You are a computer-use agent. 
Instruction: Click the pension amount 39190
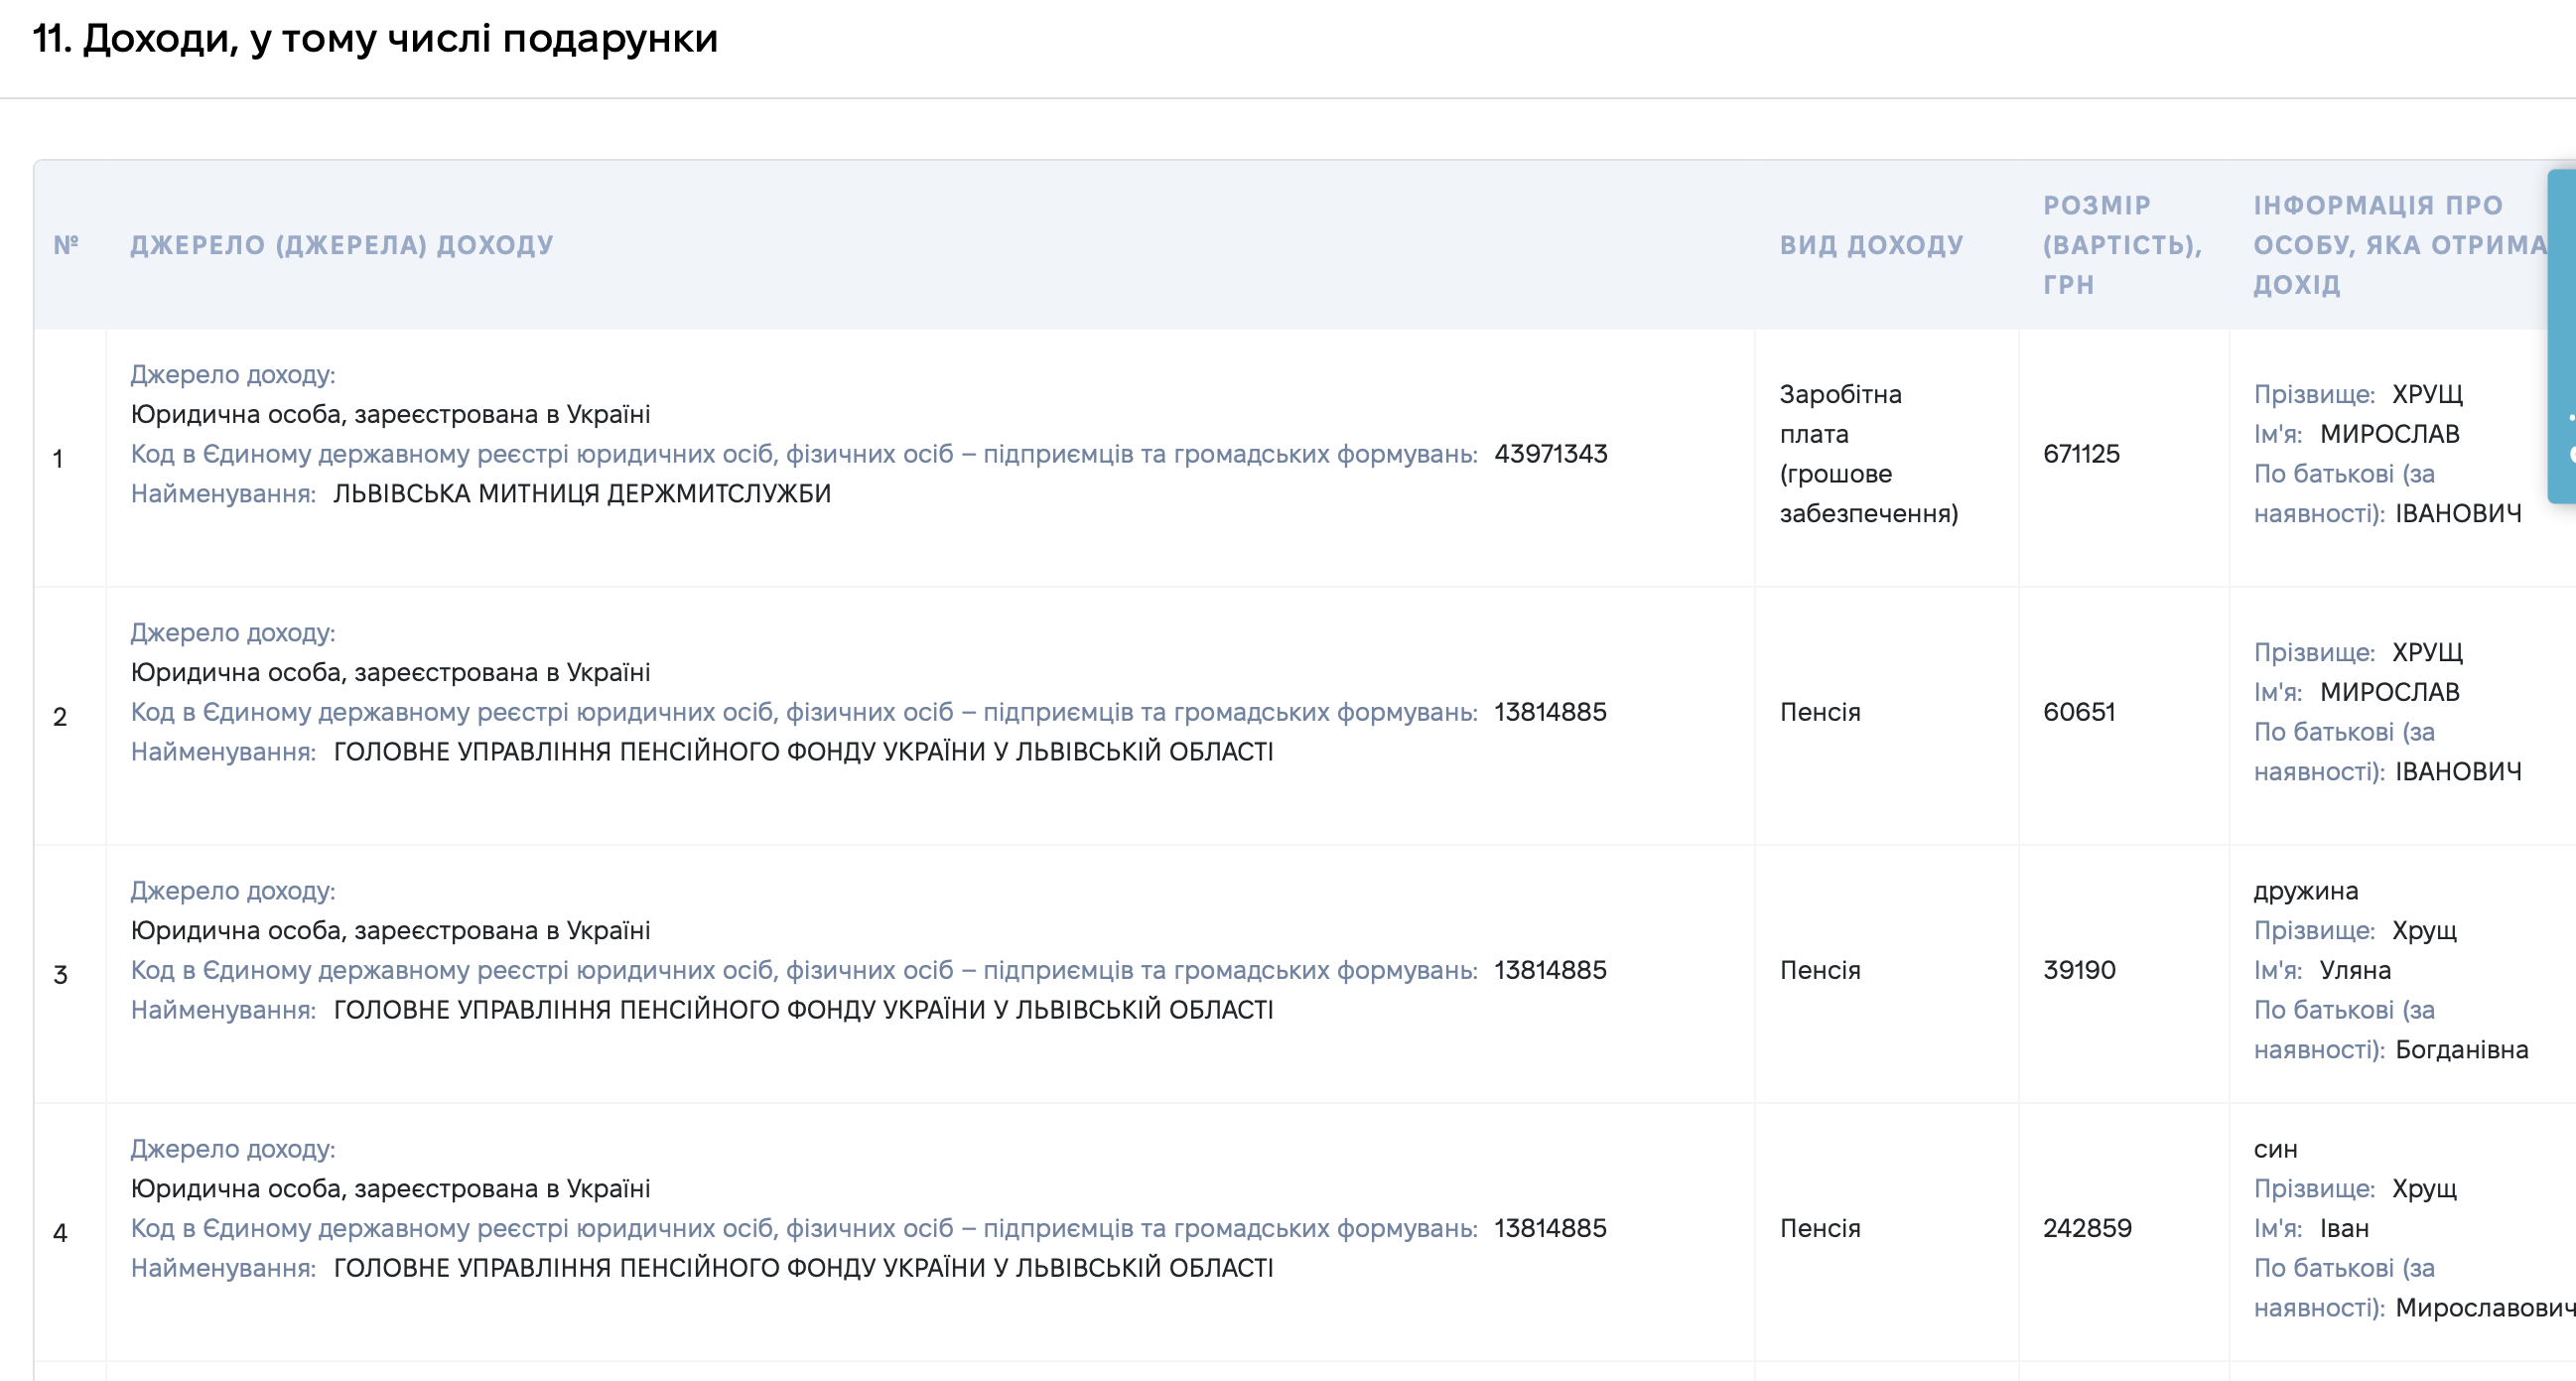(2079, 970)
